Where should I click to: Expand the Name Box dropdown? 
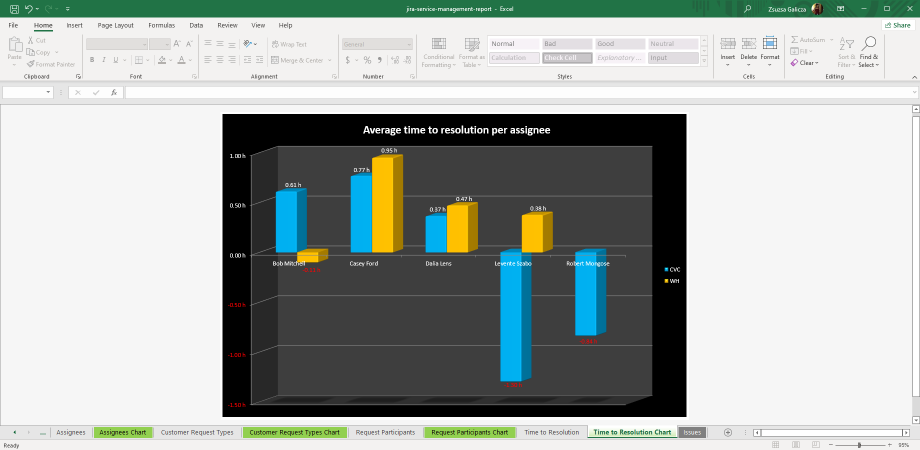pos(48,92)
